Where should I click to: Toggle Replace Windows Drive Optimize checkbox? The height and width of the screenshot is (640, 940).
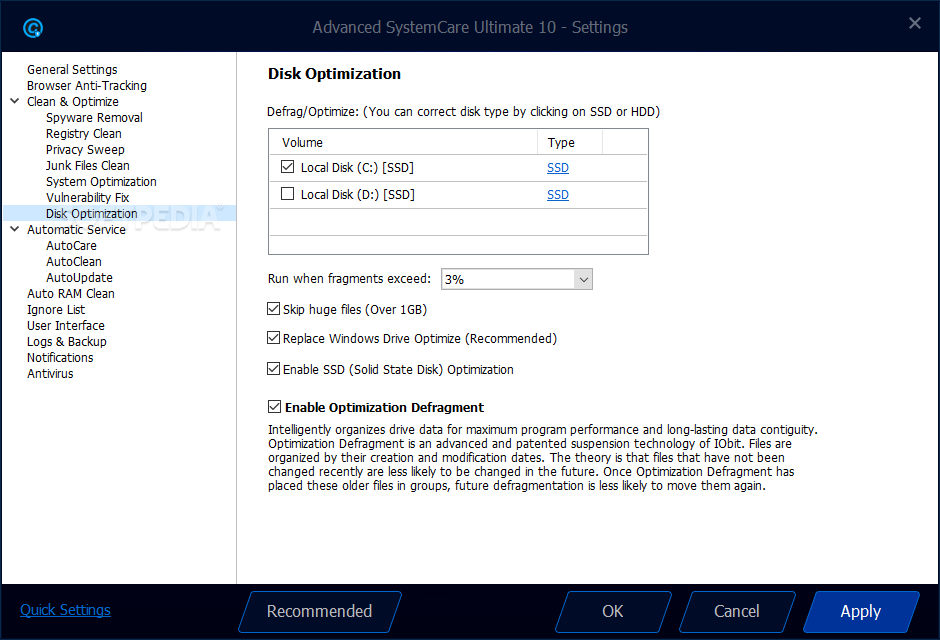[x=273, y=338]
